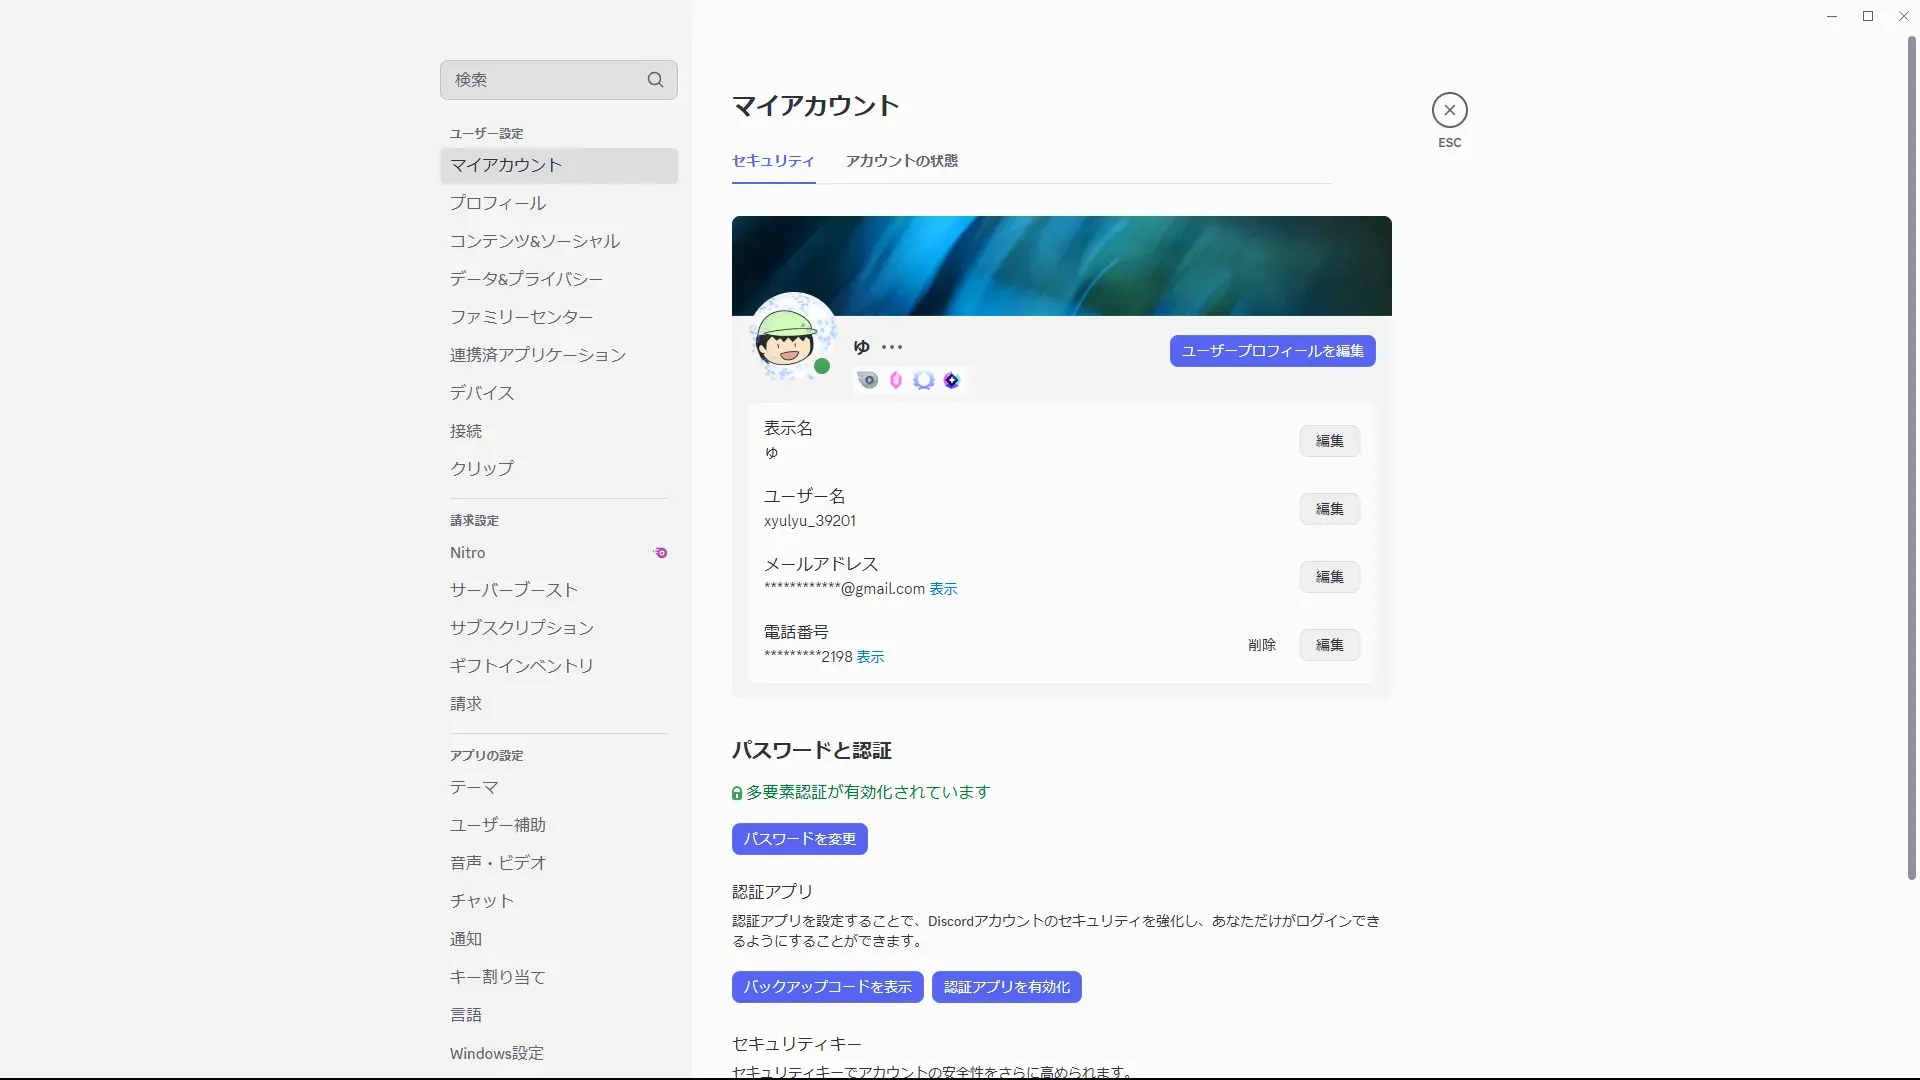
Task: Click the green online status indicator
Action: pyautogui.click(x=822, y=367)
